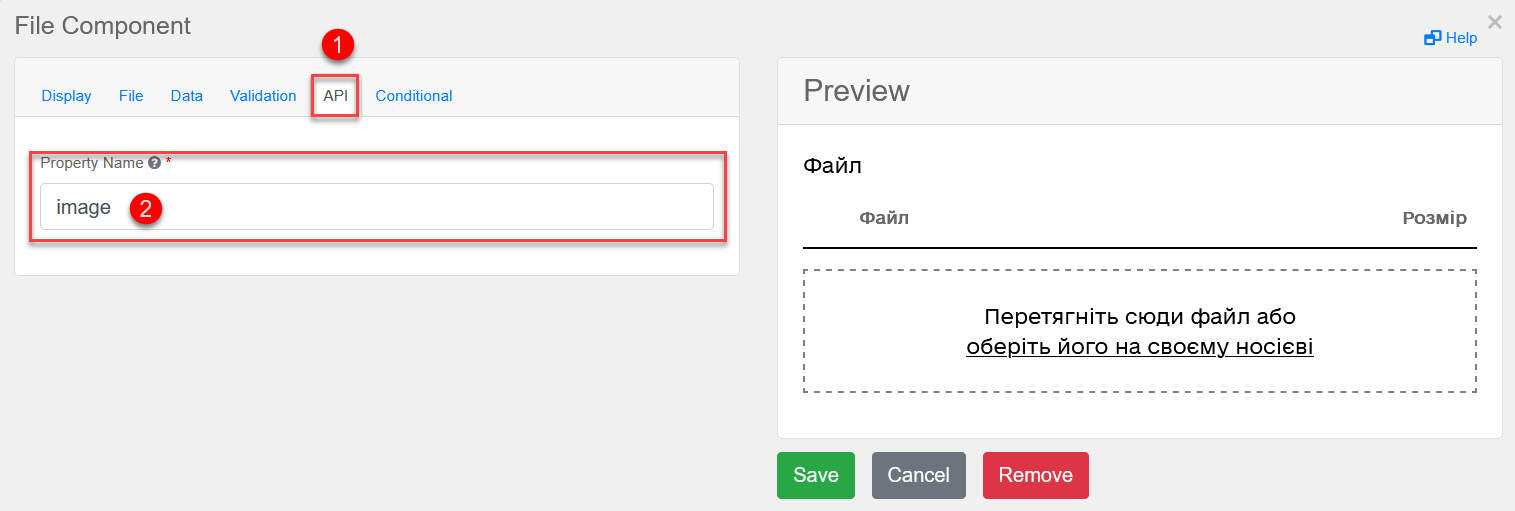Click the "оберіть його на своєму носієві" link
Image resolution: width=1515 pixels, height=511 pixels.
pyautogui.click(x=1139, y=348)
